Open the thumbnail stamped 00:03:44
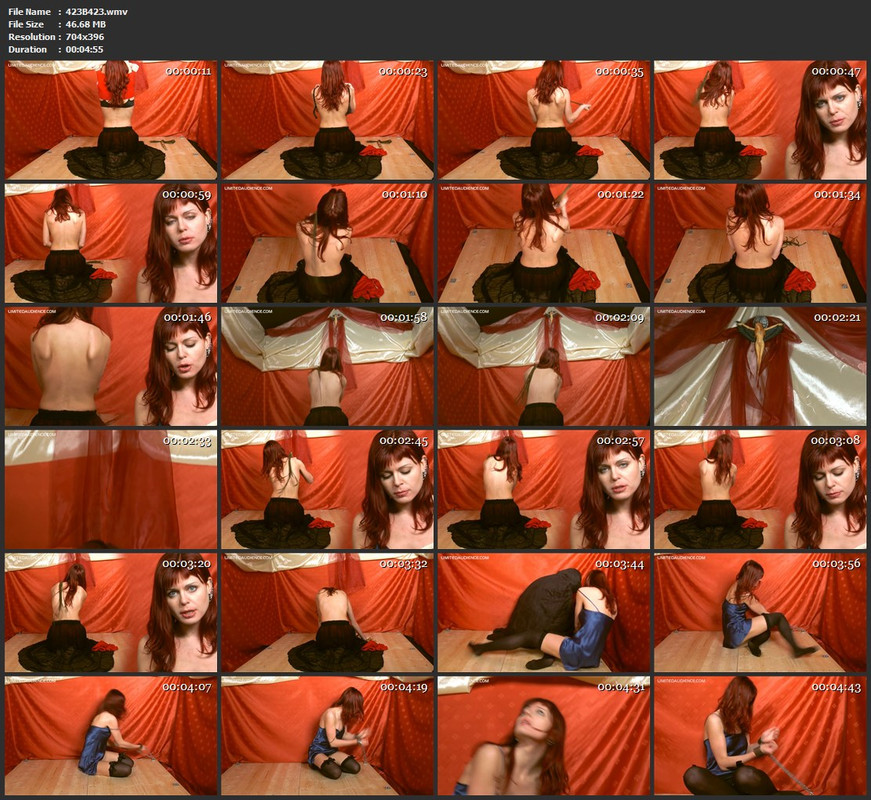871x800 pixels. pyautogui.click(x=544, y=613)
